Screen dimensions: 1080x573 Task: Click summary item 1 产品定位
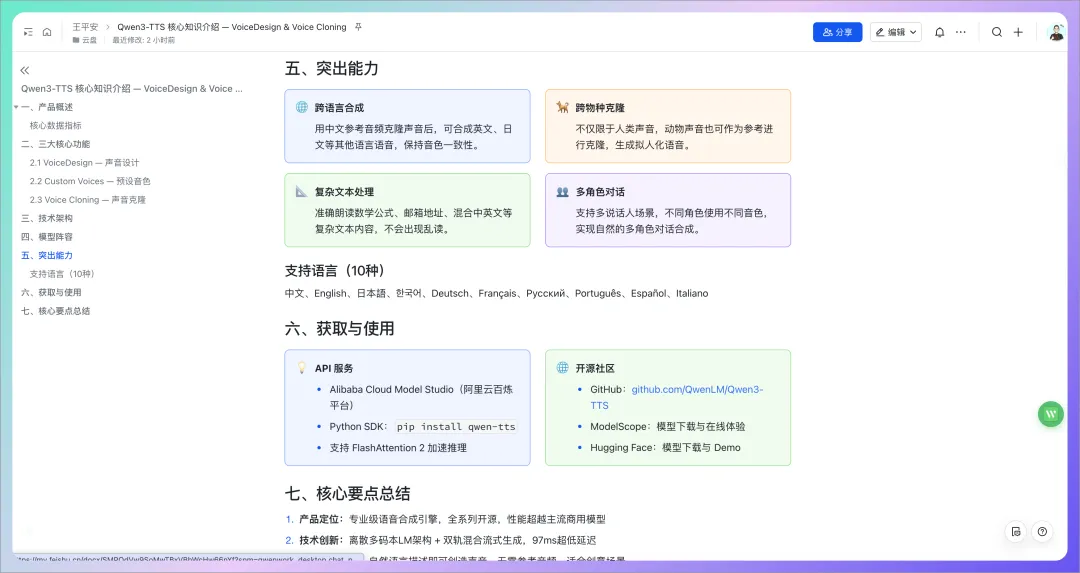452,519
